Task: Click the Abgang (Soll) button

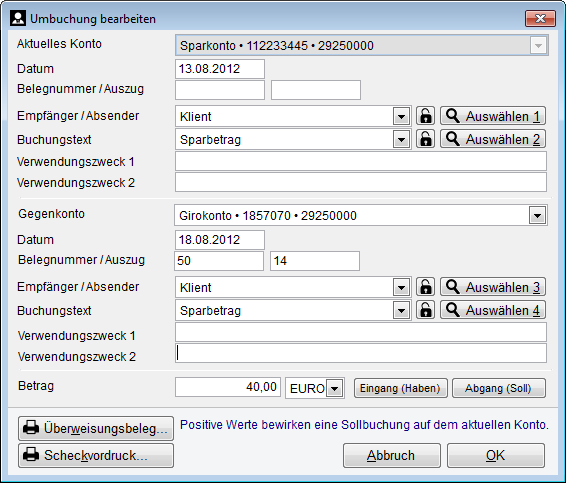Action: [x=499, y=388]
